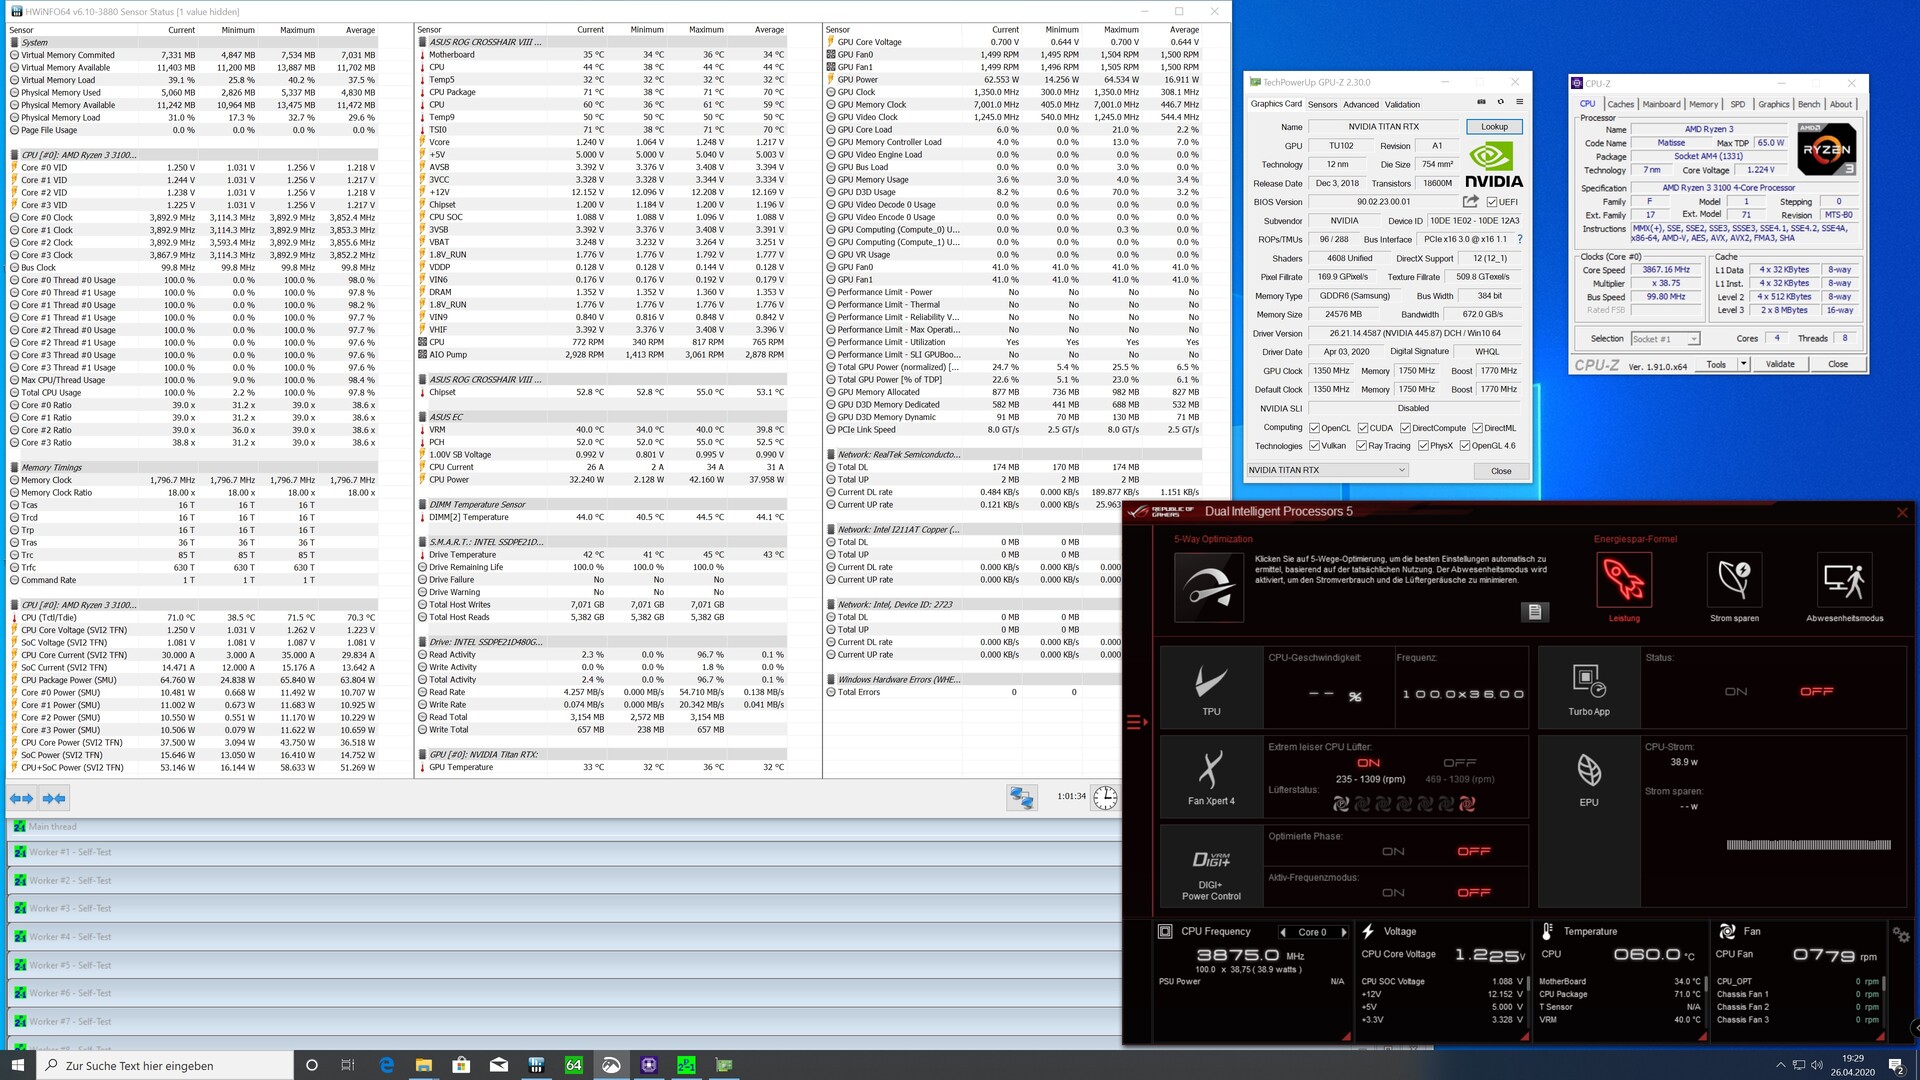Expand the CPU-Z Tools dropdown arrow
Viewport: 1920px width, 1080px height.
point(1743,364)
